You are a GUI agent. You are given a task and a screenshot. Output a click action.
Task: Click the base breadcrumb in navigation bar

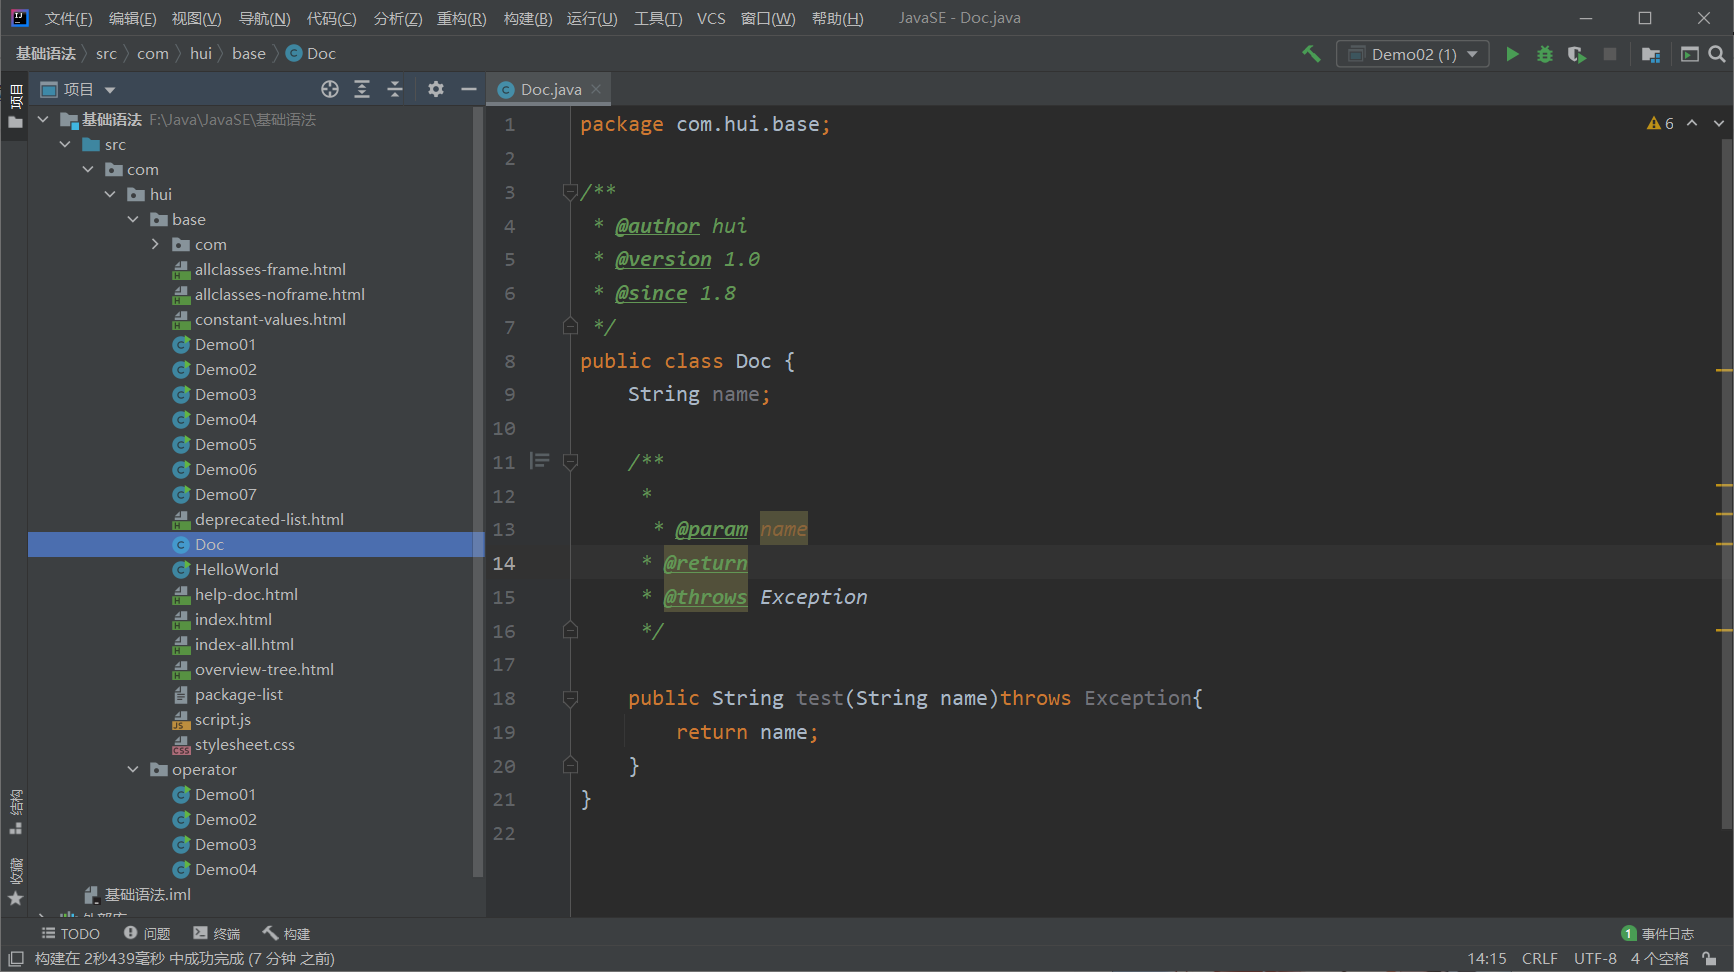[x=249, y=54]
